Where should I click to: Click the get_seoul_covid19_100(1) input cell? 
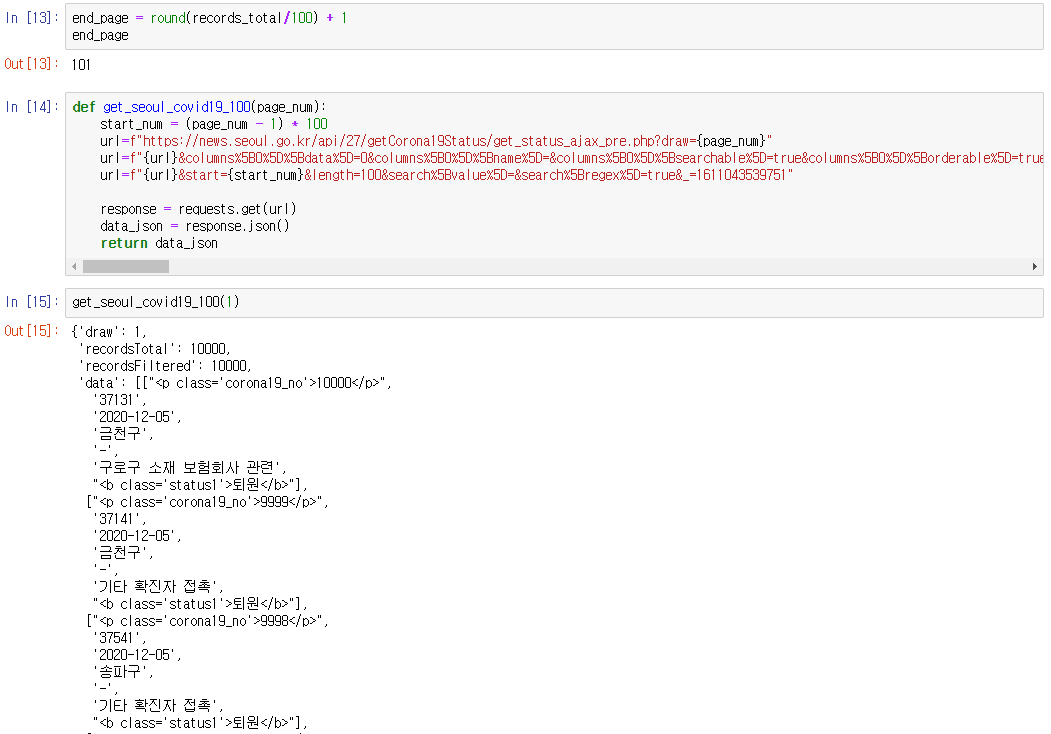click(x=554, y=302)
